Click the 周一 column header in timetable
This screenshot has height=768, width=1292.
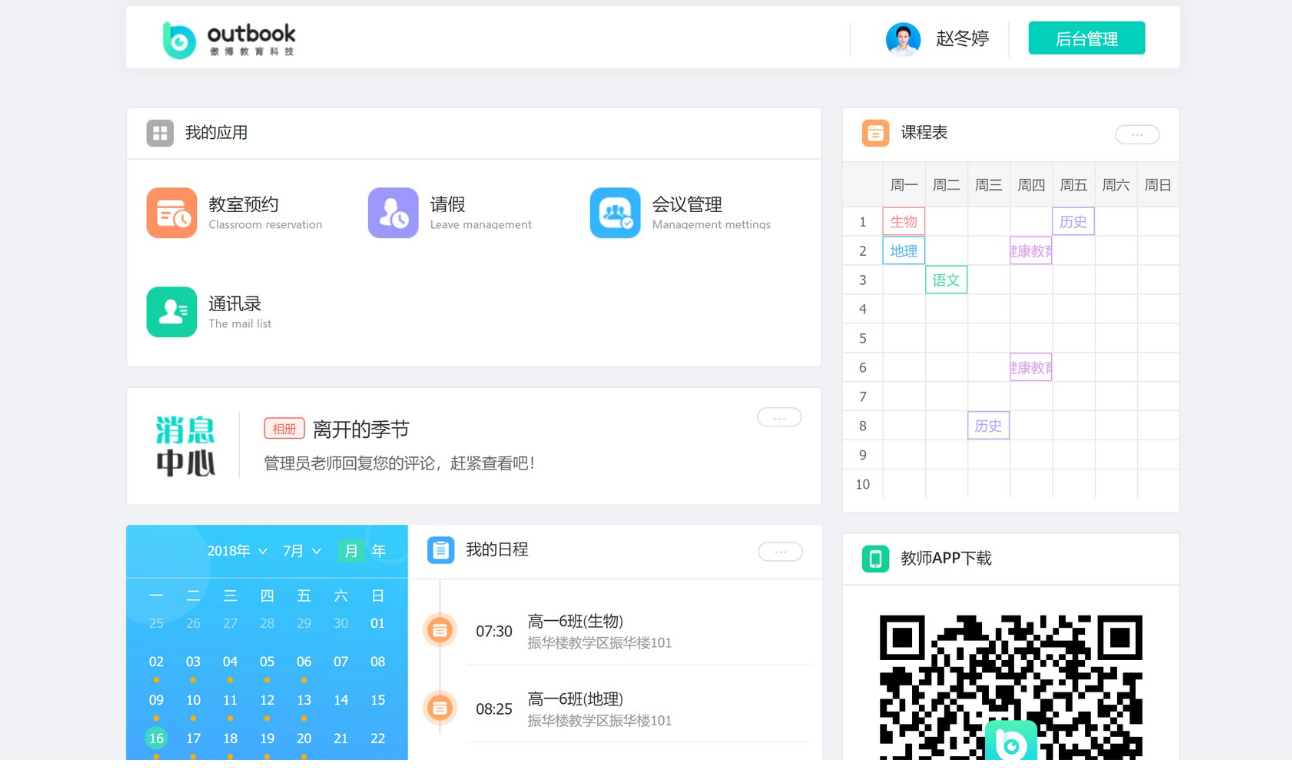(904, 185)
